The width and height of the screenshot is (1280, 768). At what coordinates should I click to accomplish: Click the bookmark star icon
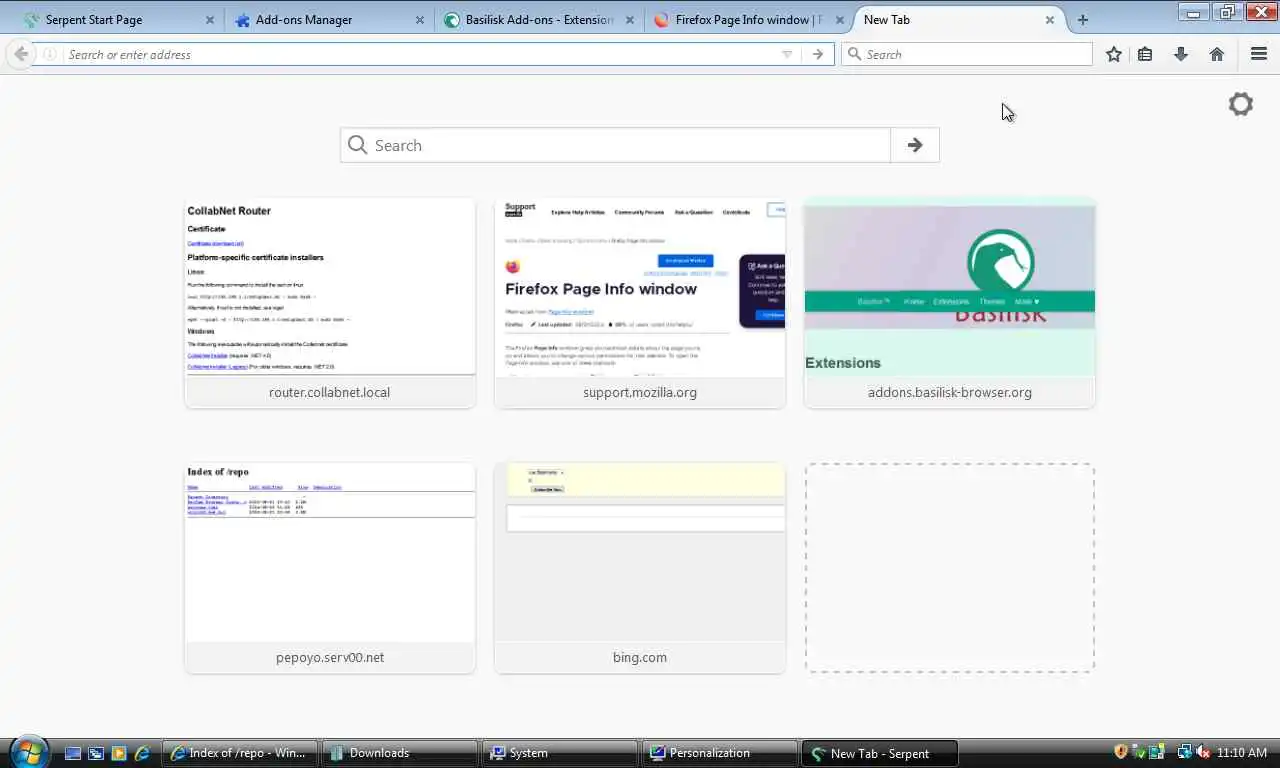tap(1114, 54)
